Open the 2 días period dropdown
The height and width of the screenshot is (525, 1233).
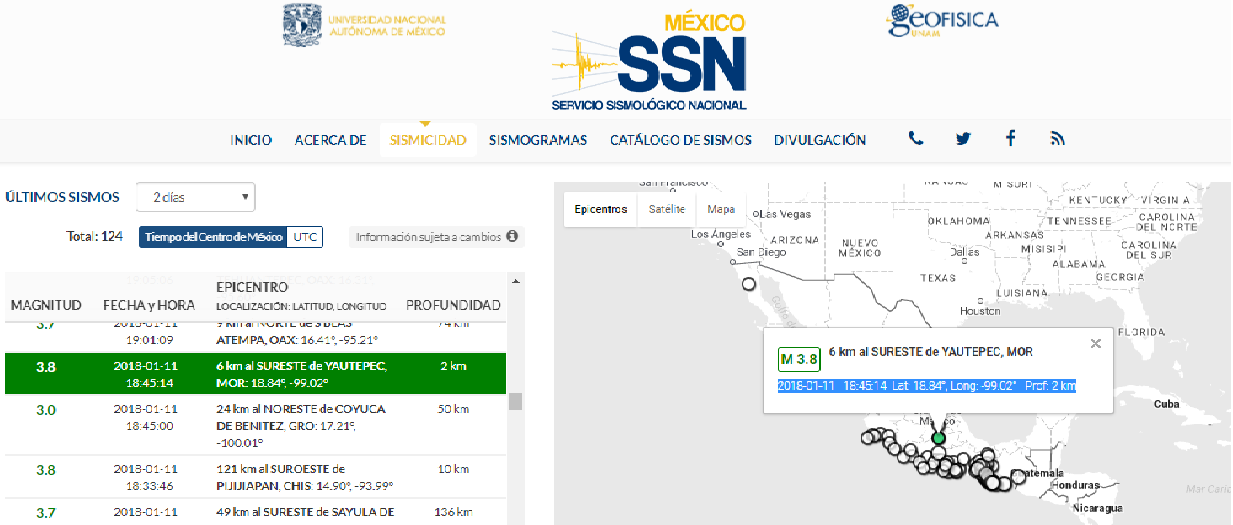coord(195,197)
